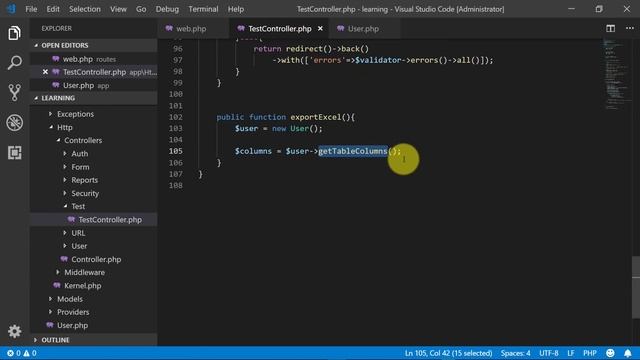
Task: Open the More Actions ellipsis menu
Action: click(630, 28)
